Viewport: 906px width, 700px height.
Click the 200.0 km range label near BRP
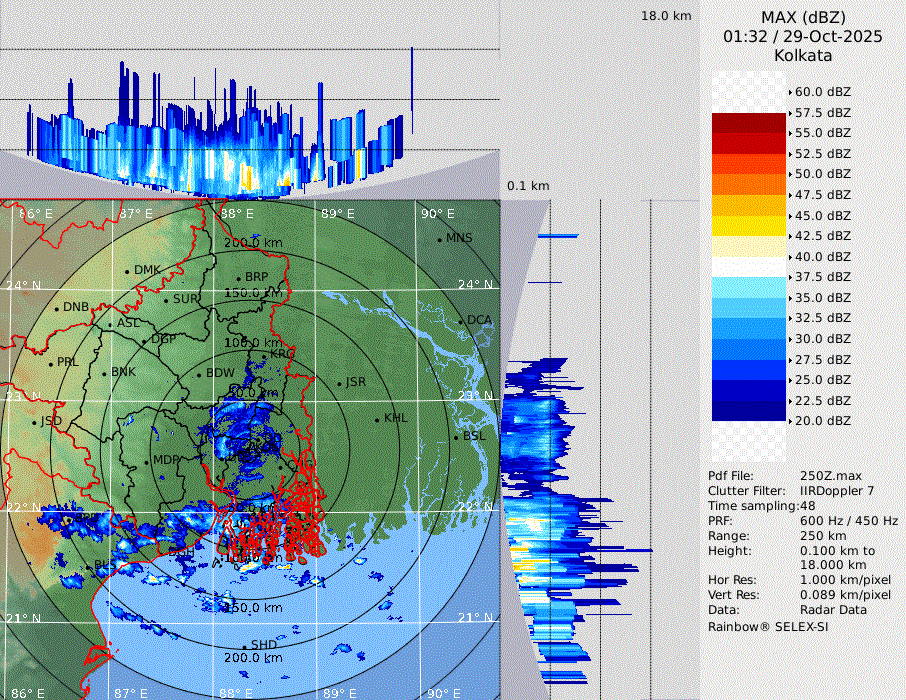[250, 243]
